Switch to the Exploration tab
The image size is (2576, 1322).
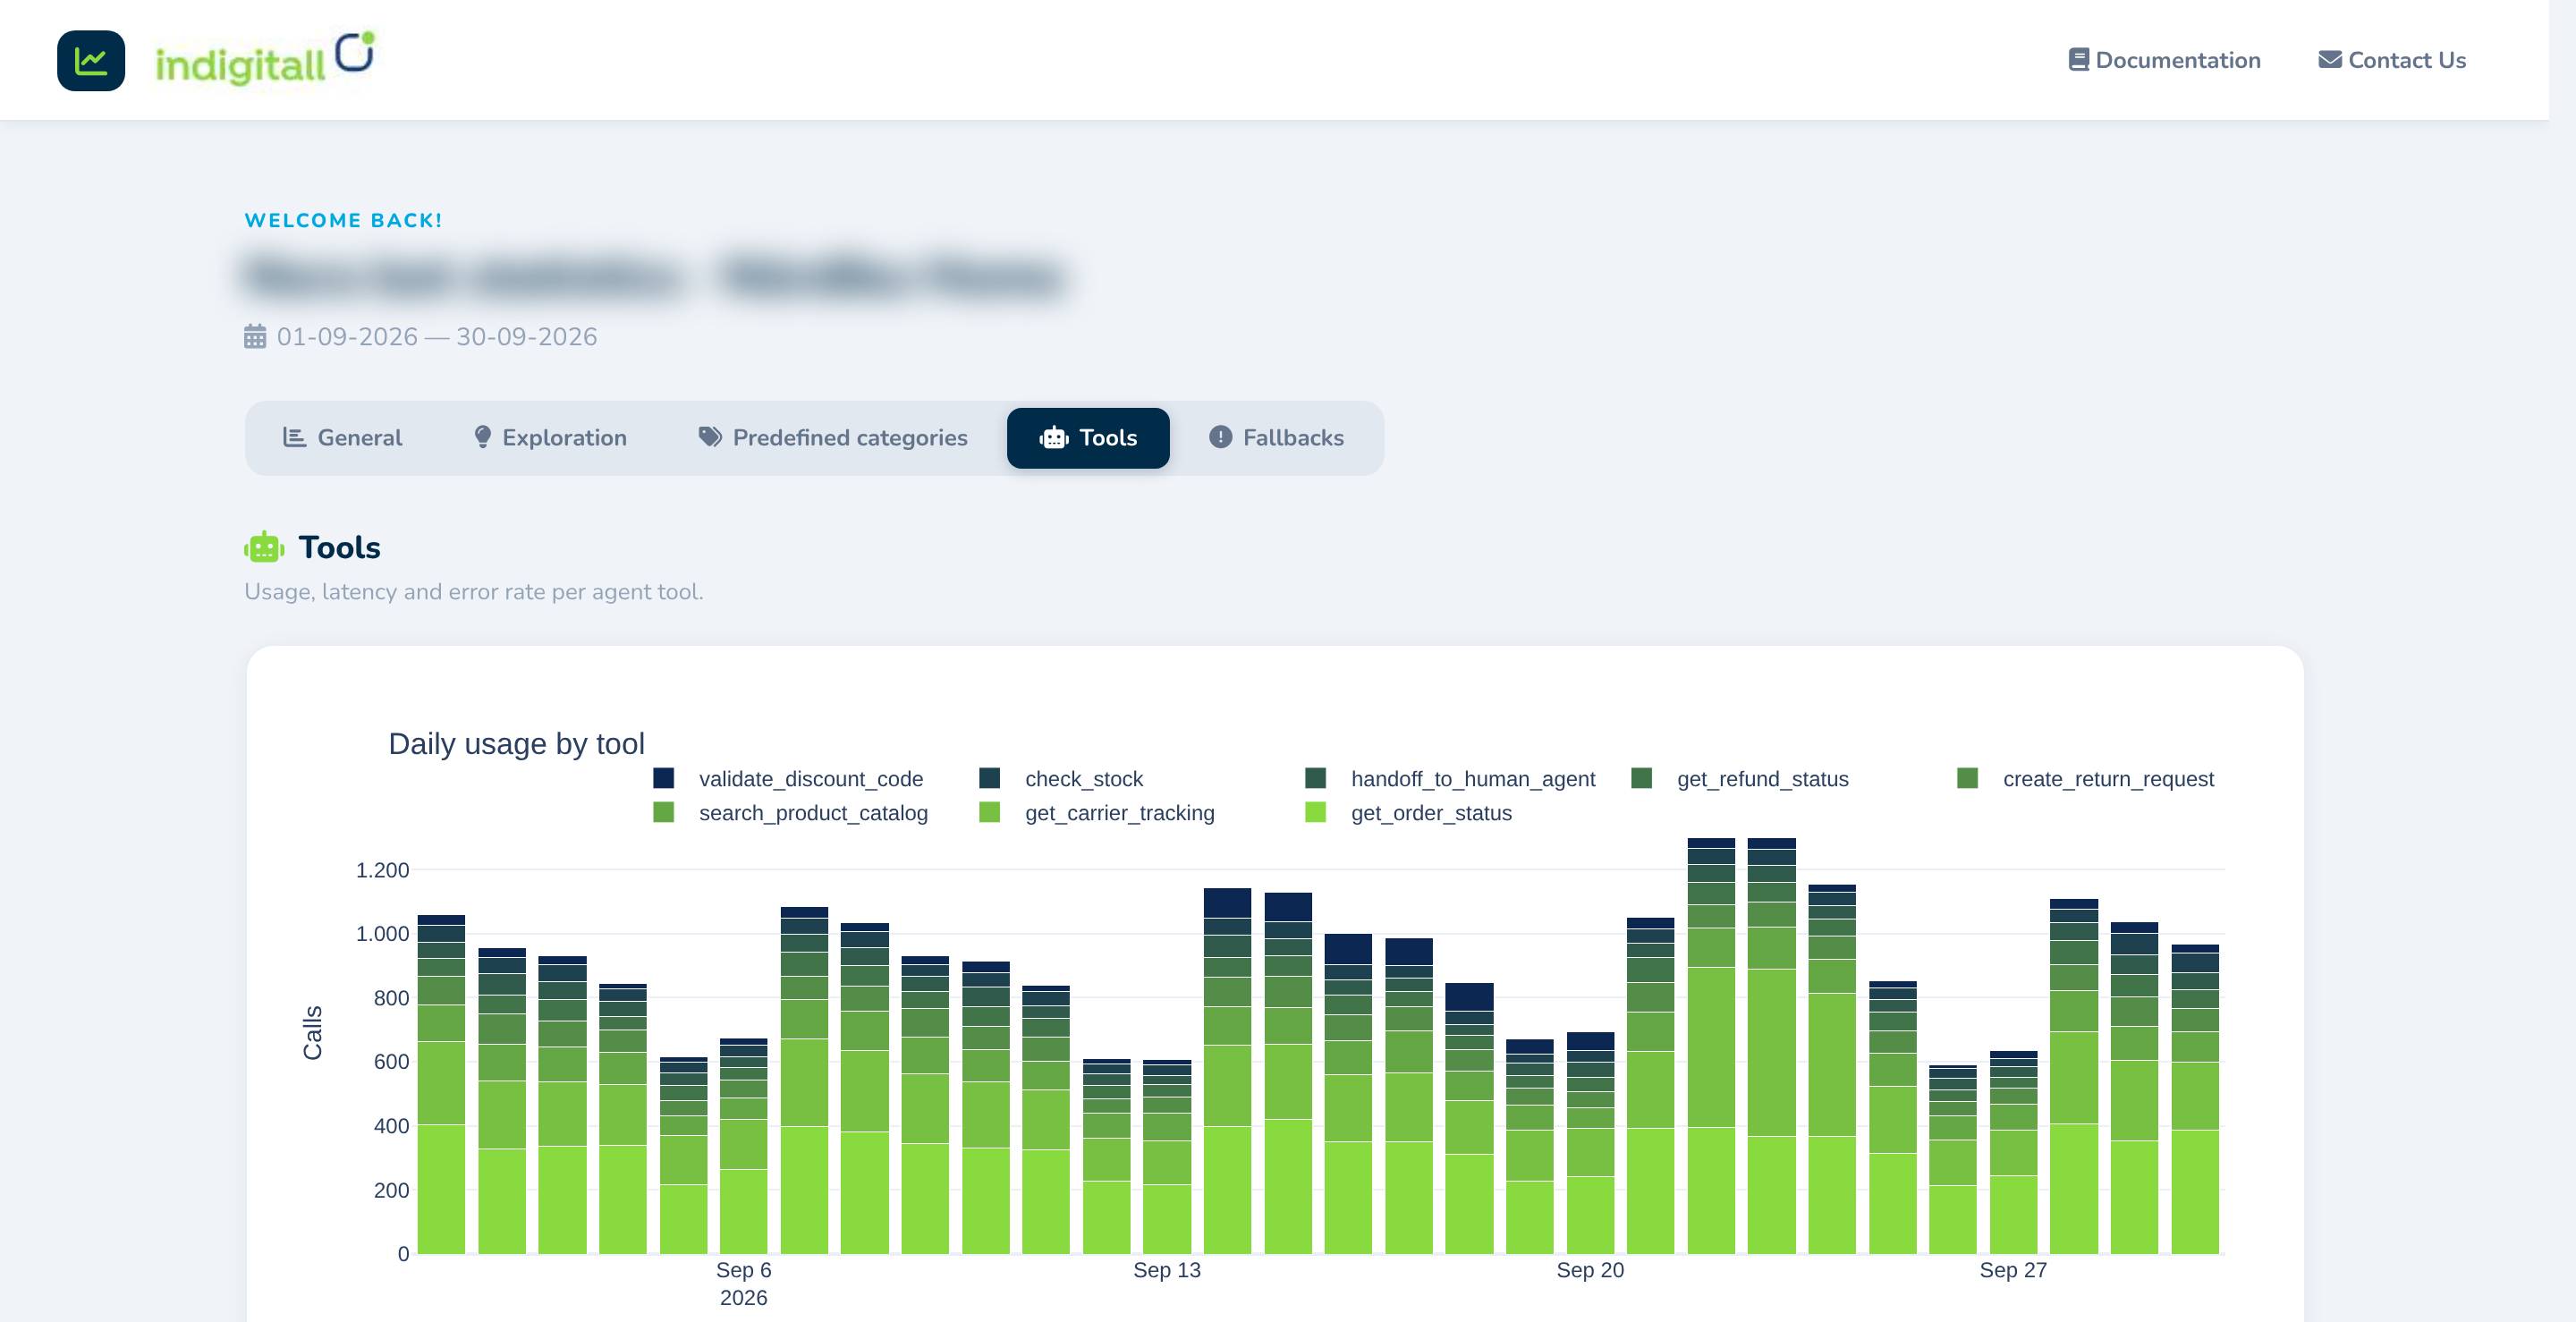coord(550,438)
